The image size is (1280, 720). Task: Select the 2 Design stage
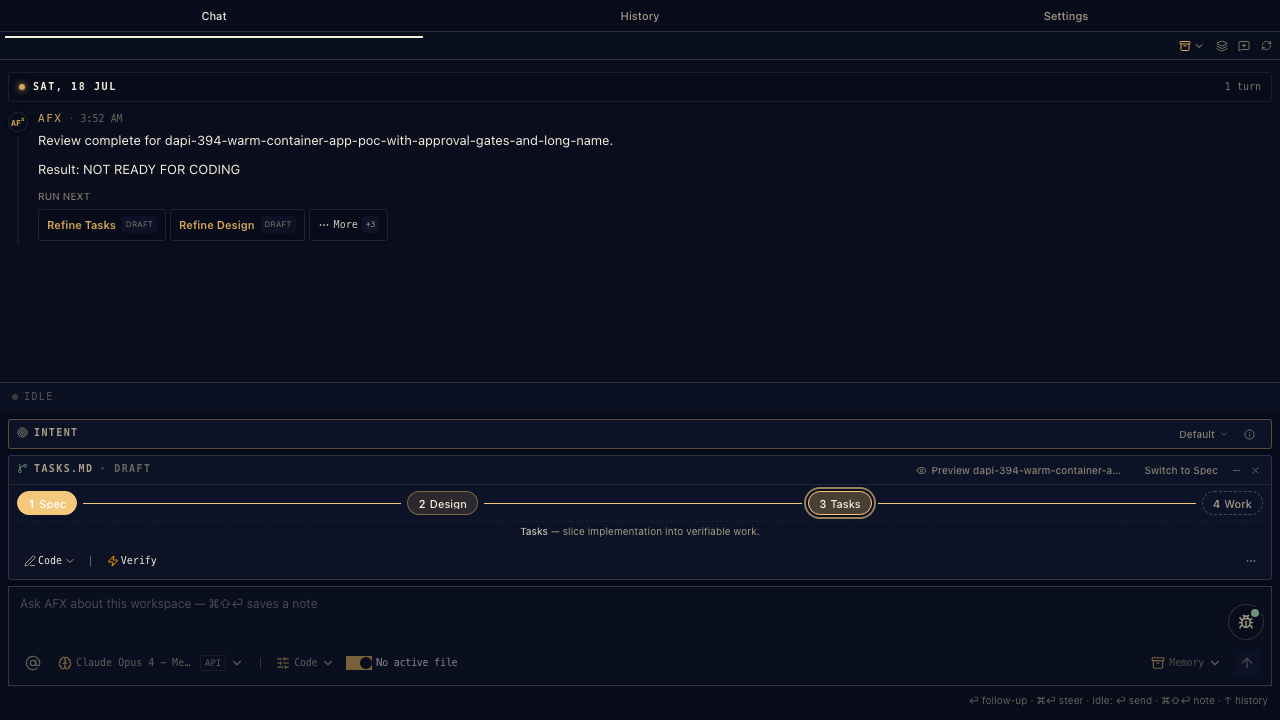click(x=442, y=503)
